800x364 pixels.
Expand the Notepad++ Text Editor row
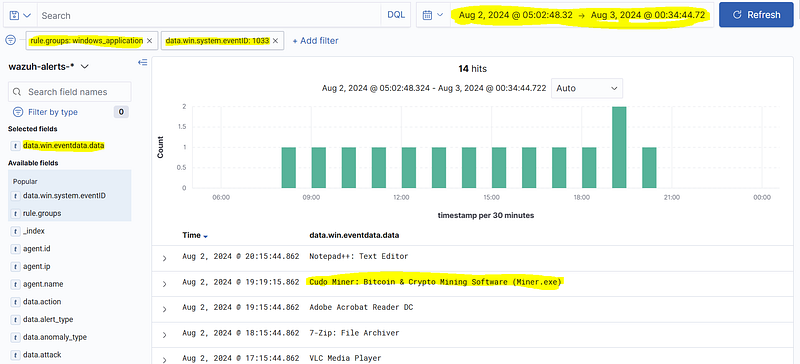164,258
